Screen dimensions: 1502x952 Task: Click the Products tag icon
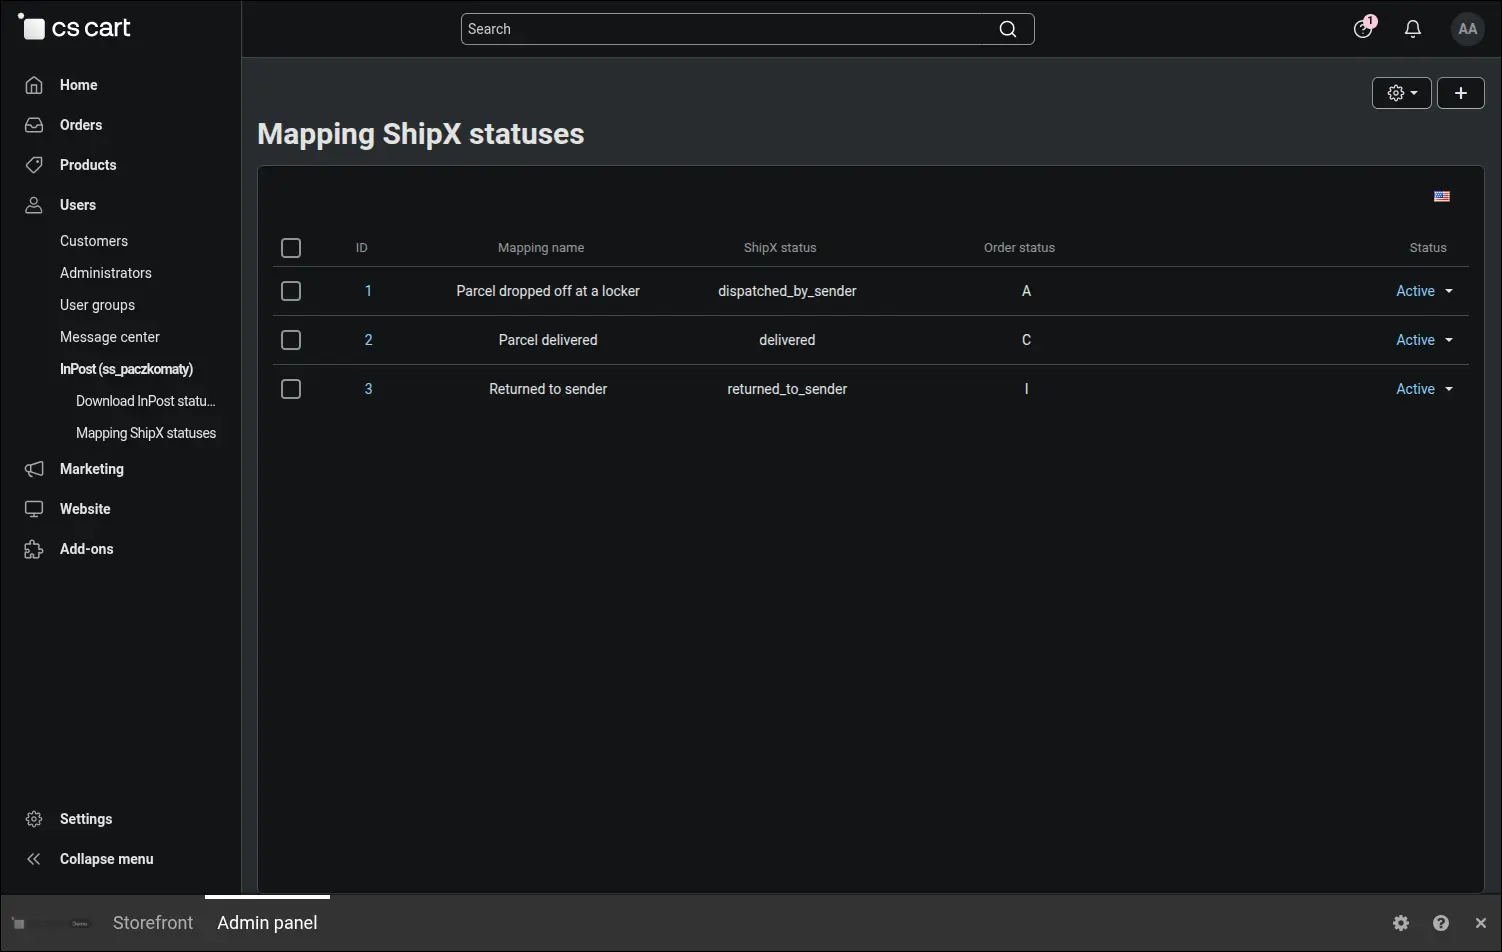point(34,165)
